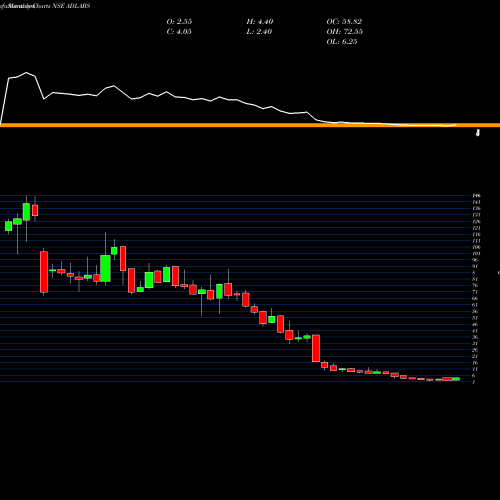Viewport: 500px width, 500px height.
Task: Click the 11 price axis label
Action: click(475, 369)
